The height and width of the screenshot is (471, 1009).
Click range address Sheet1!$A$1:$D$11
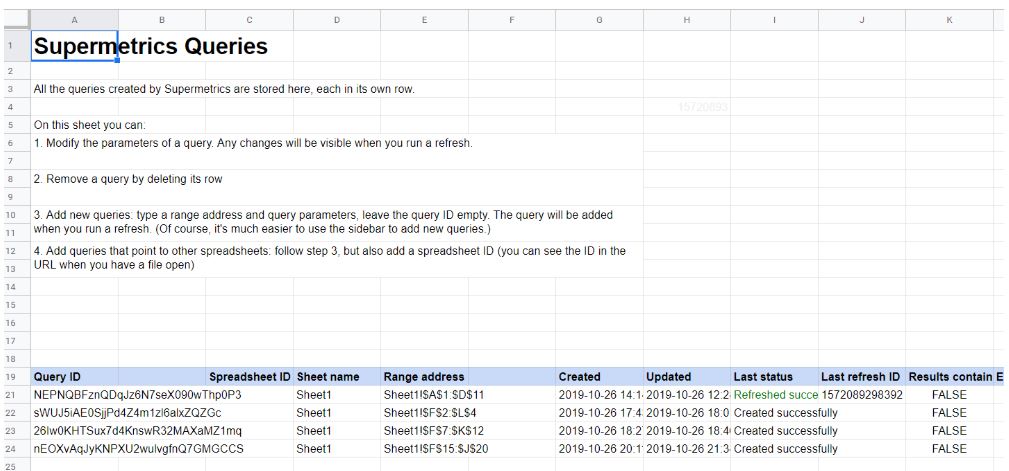coord(433,394)
